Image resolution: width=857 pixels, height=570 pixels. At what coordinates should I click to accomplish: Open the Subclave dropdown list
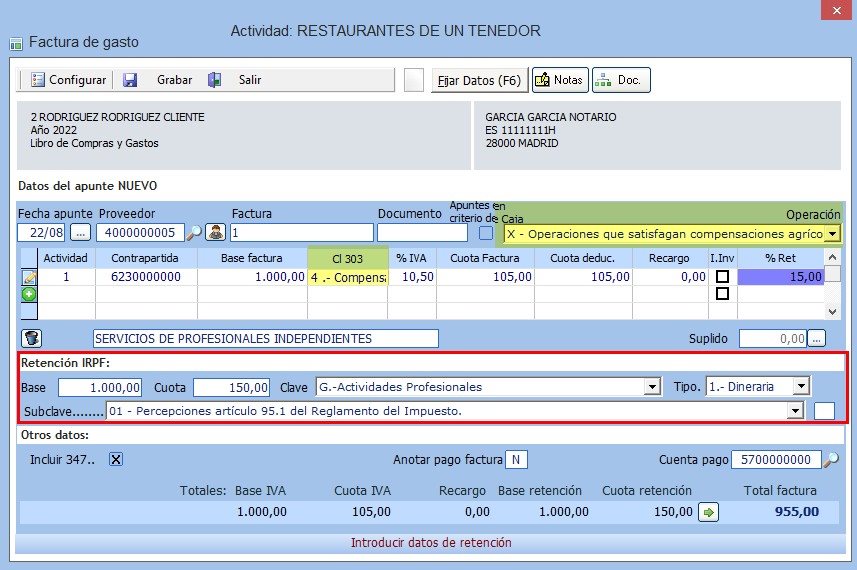[x=796, y=411]
